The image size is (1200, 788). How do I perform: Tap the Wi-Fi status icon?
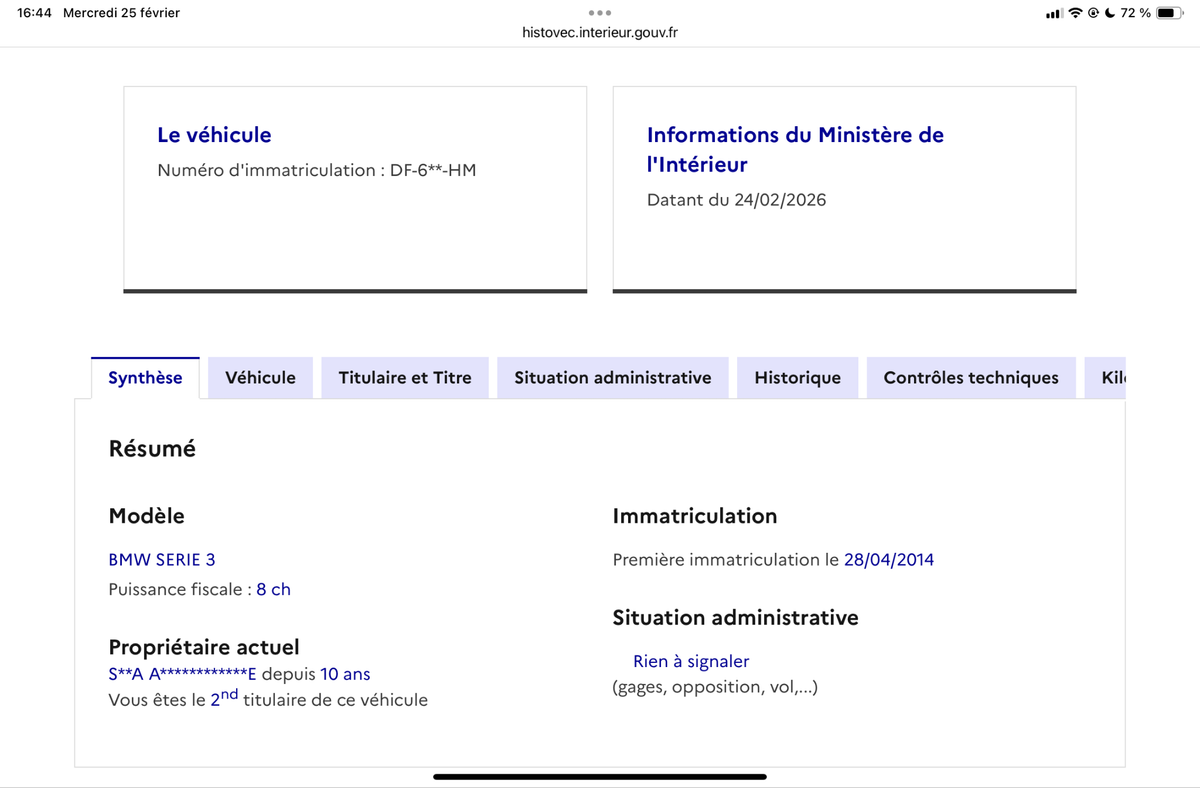(1076, 13)
